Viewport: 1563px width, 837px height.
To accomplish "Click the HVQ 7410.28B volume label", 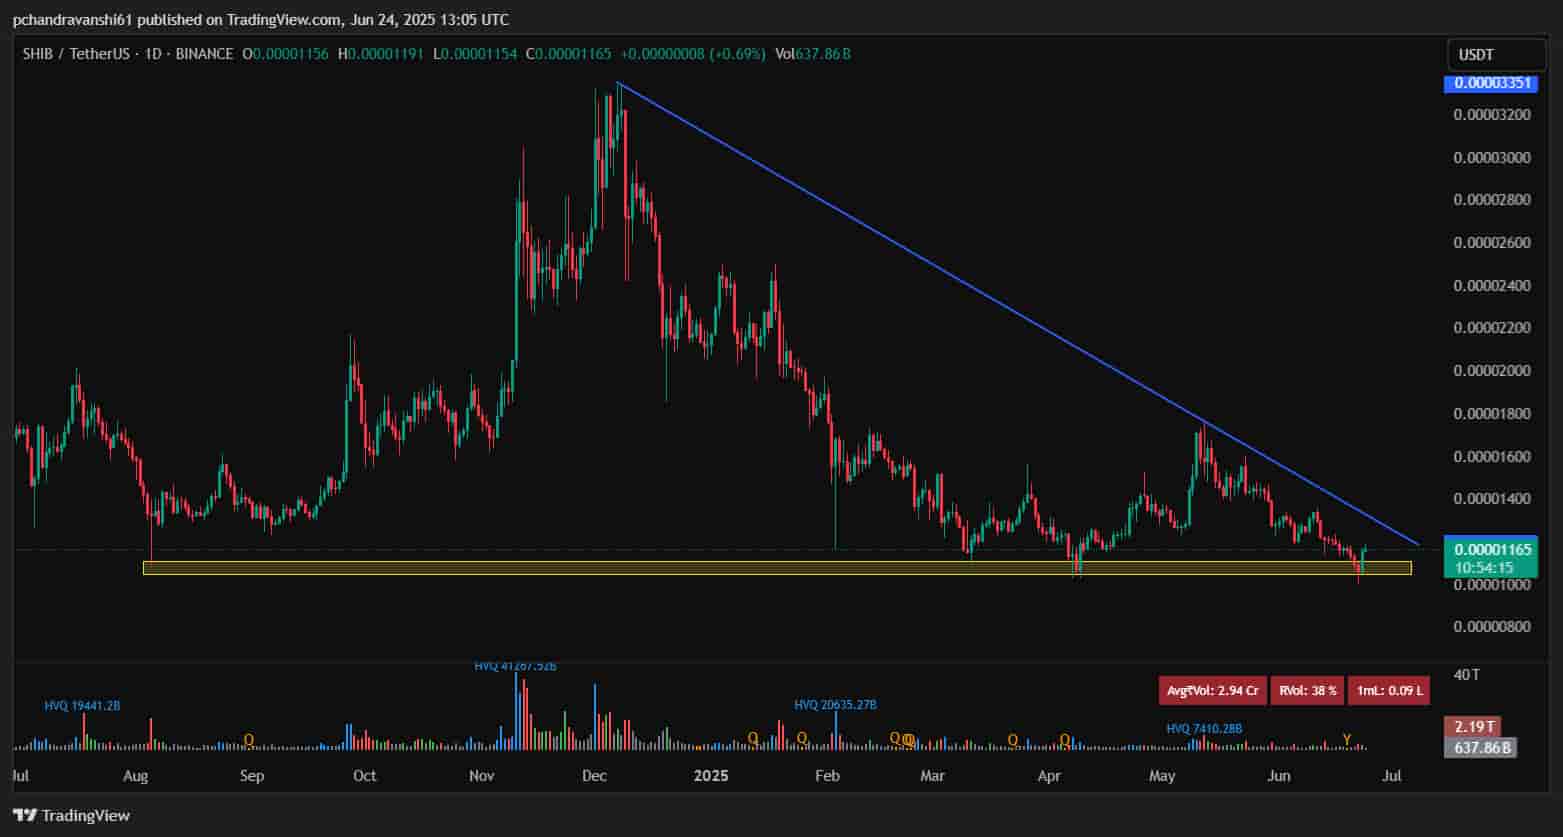I will tap(1207, 729).
